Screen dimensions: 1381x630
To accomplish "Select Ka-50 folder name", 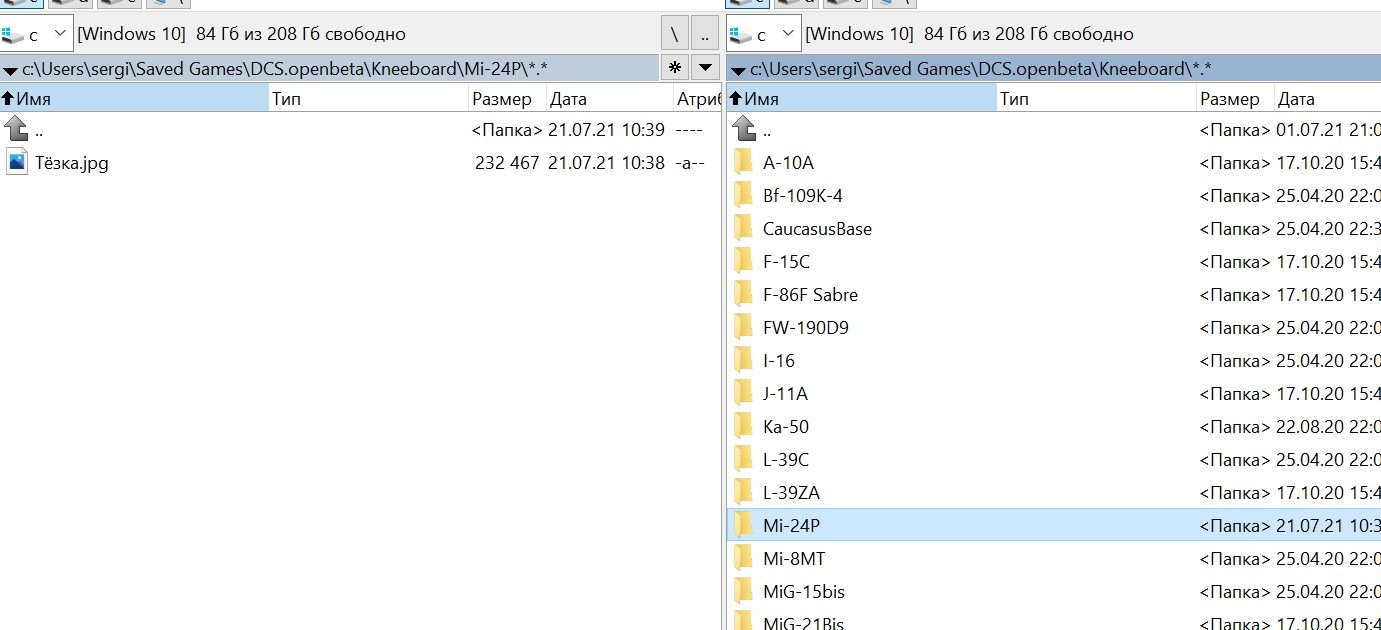I will click(786, 426).
